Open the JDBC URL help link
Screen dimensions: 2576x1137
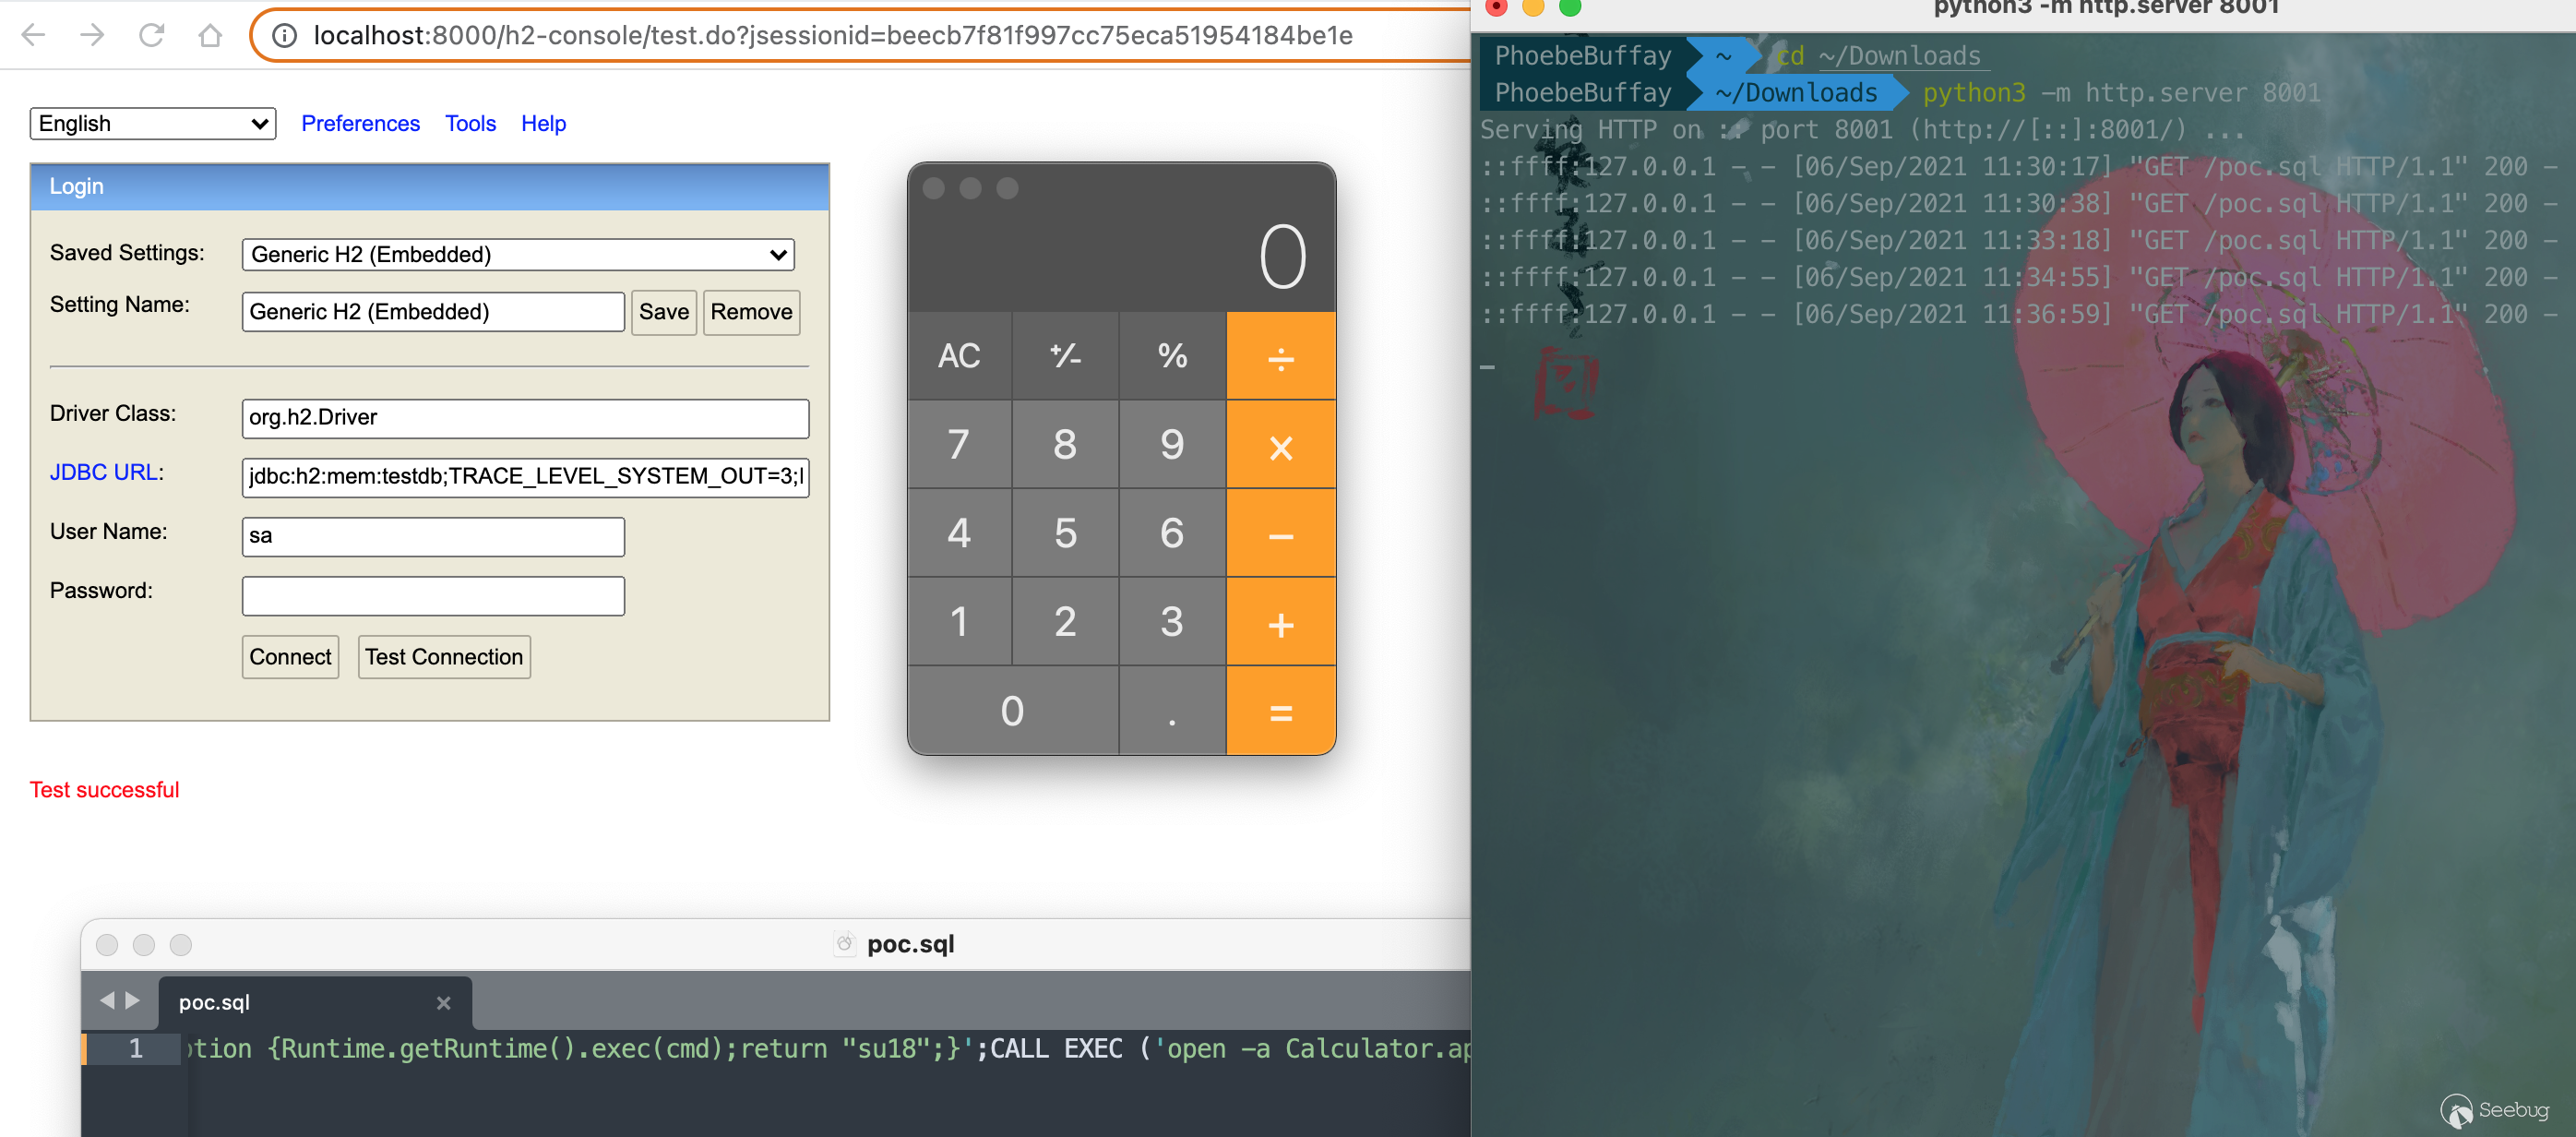(104, 472)
